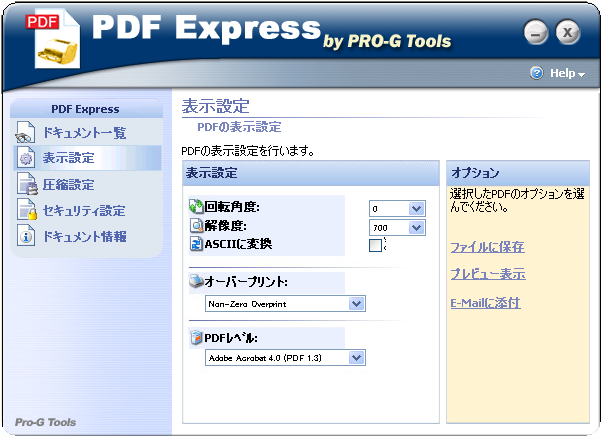Click the 表示設定 gear page icon
603x438 pixels.
(26, 158)
